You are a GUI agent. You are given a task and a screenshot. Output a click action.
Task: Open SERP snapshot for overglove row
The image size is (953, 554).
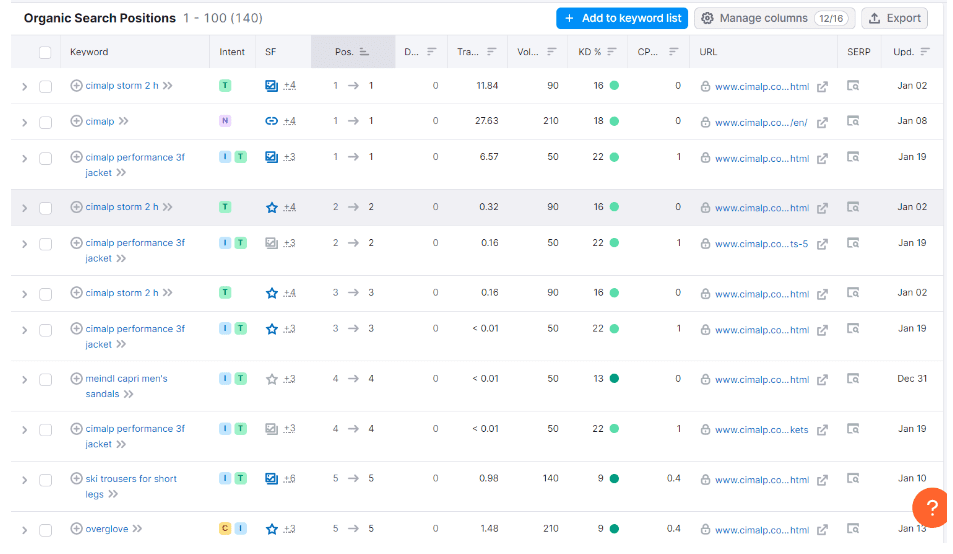[853, 528]
